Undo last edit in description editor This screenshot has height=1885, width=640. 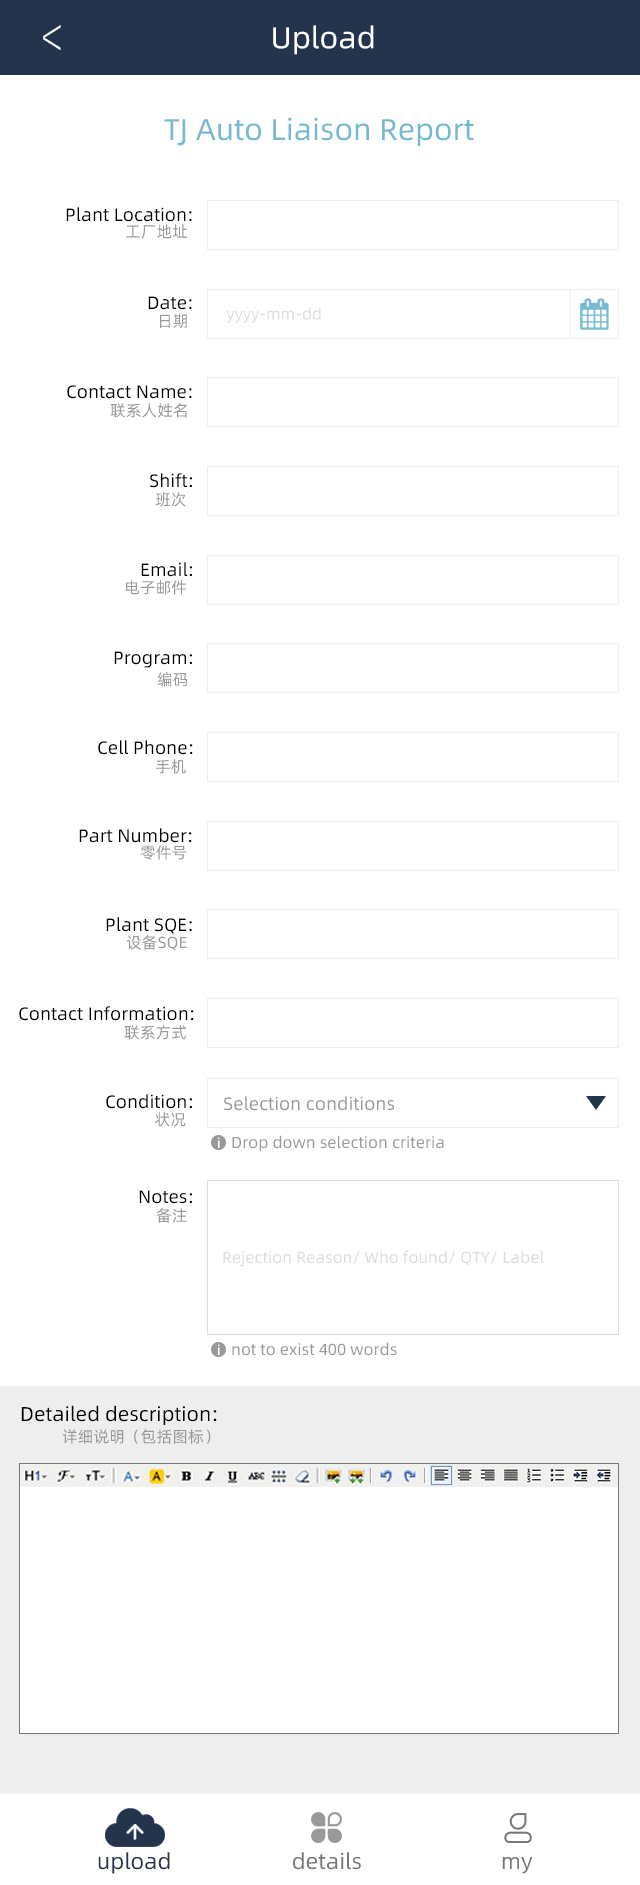click(x=386, y=1476)
